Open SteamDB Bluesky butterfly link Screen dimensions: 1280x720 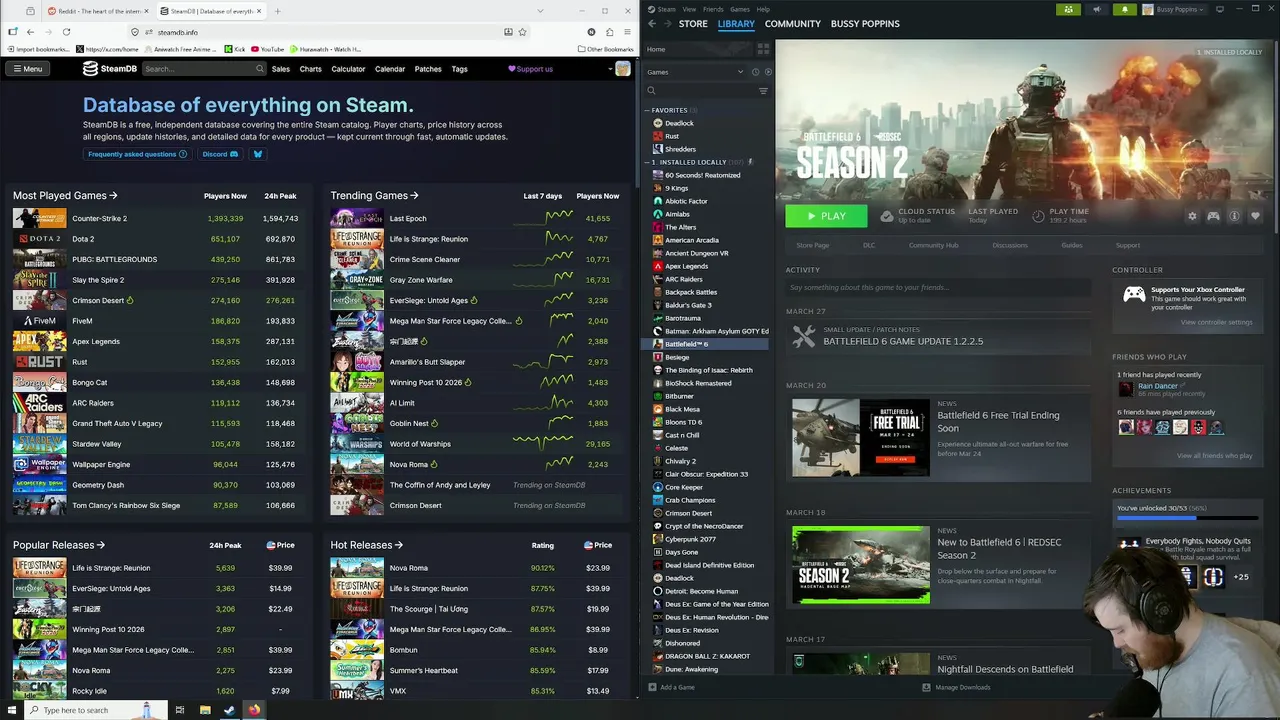point(257,154)
